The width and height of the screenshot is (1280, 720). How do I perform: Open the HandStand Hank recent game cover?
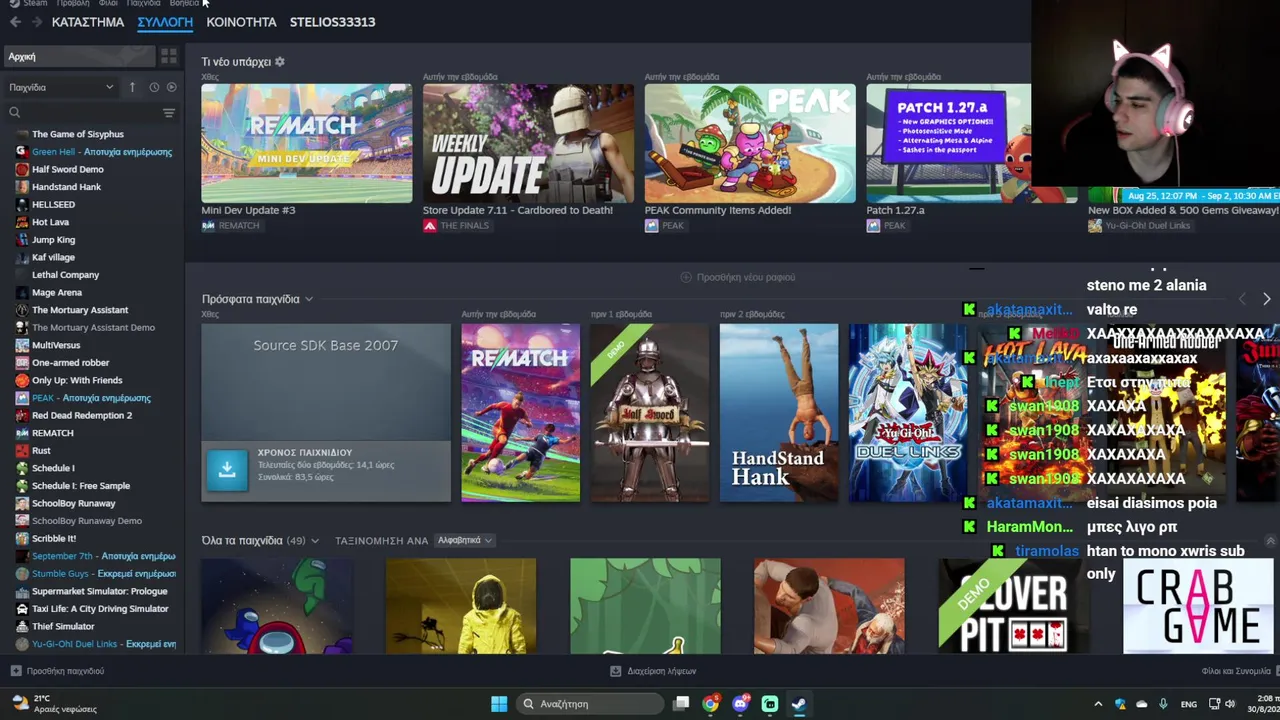[x=778, y=413]
